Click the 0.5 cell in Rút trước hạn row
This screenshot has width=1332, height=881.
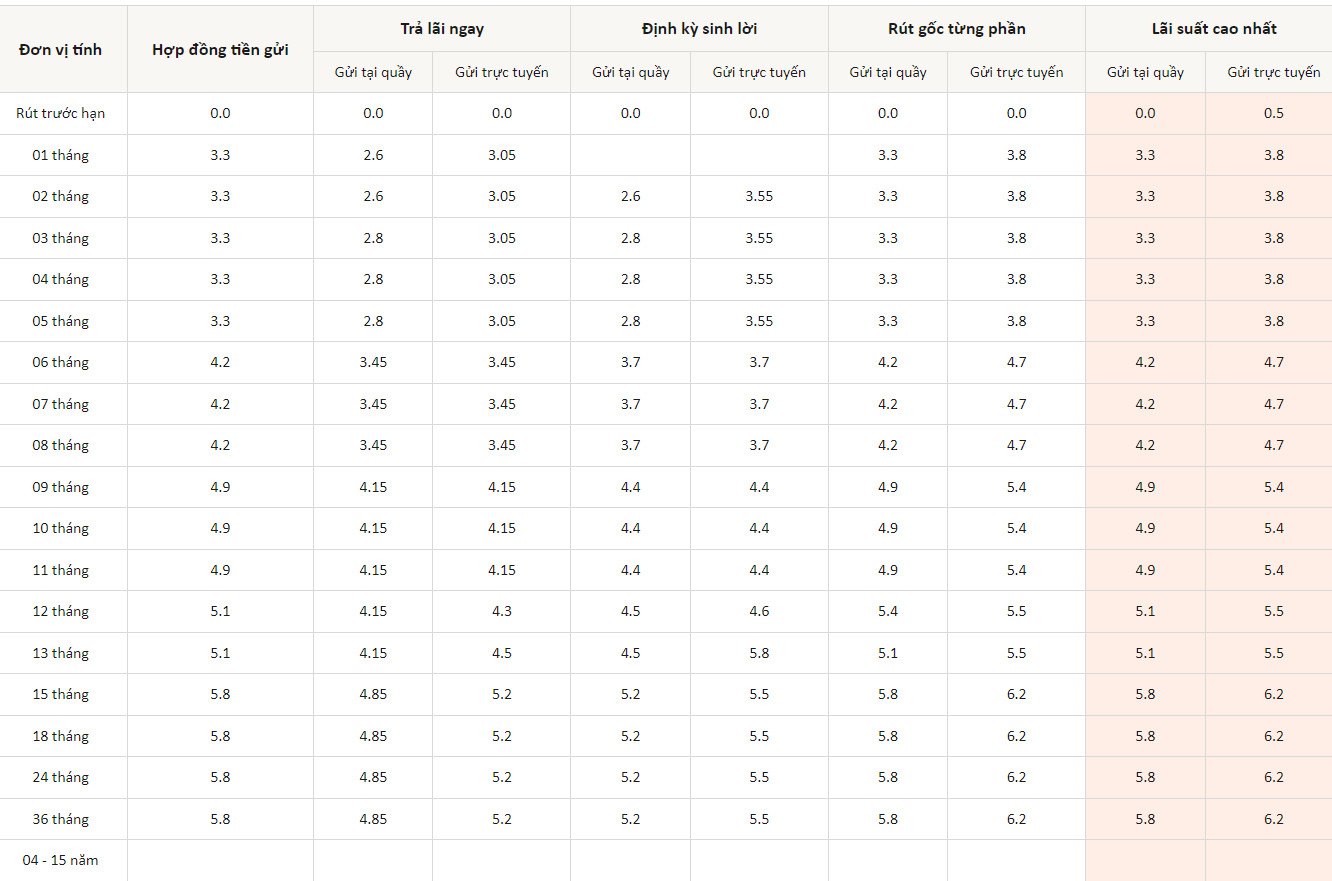pyautogui.click(x=1273, y=113)
